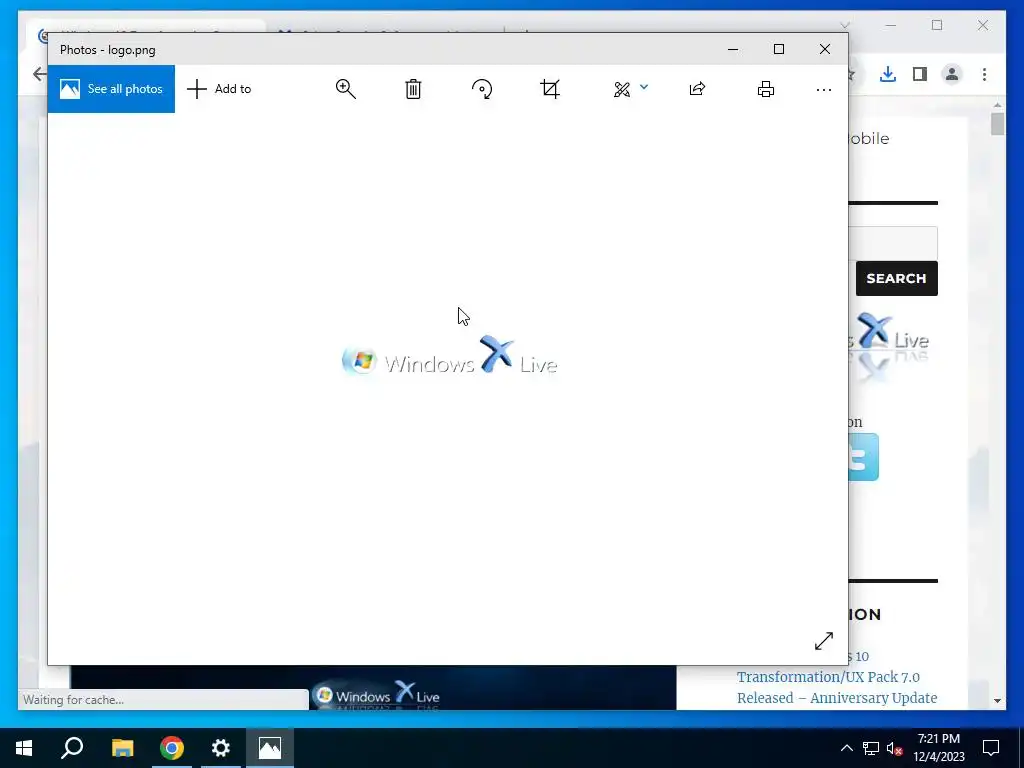Zoom in with the magnifier icon
1024x768 pixels.
pos(345,89)
